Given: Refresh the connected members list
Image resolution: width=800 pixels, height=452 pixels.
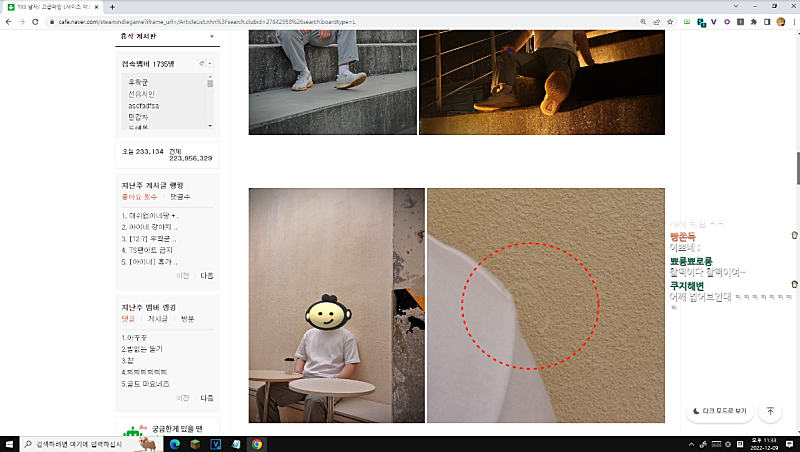Looking at the screenshot, I should pyautogui.click(x=202, y=63).
